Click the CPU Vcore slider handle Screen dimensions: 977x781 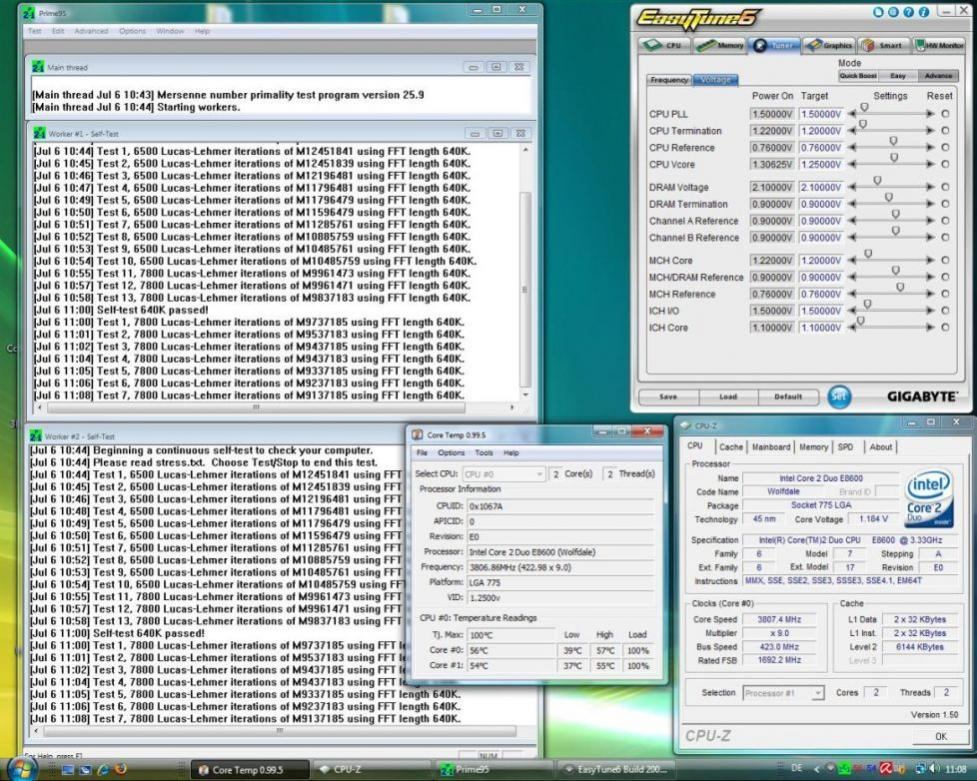coord(894,158)
